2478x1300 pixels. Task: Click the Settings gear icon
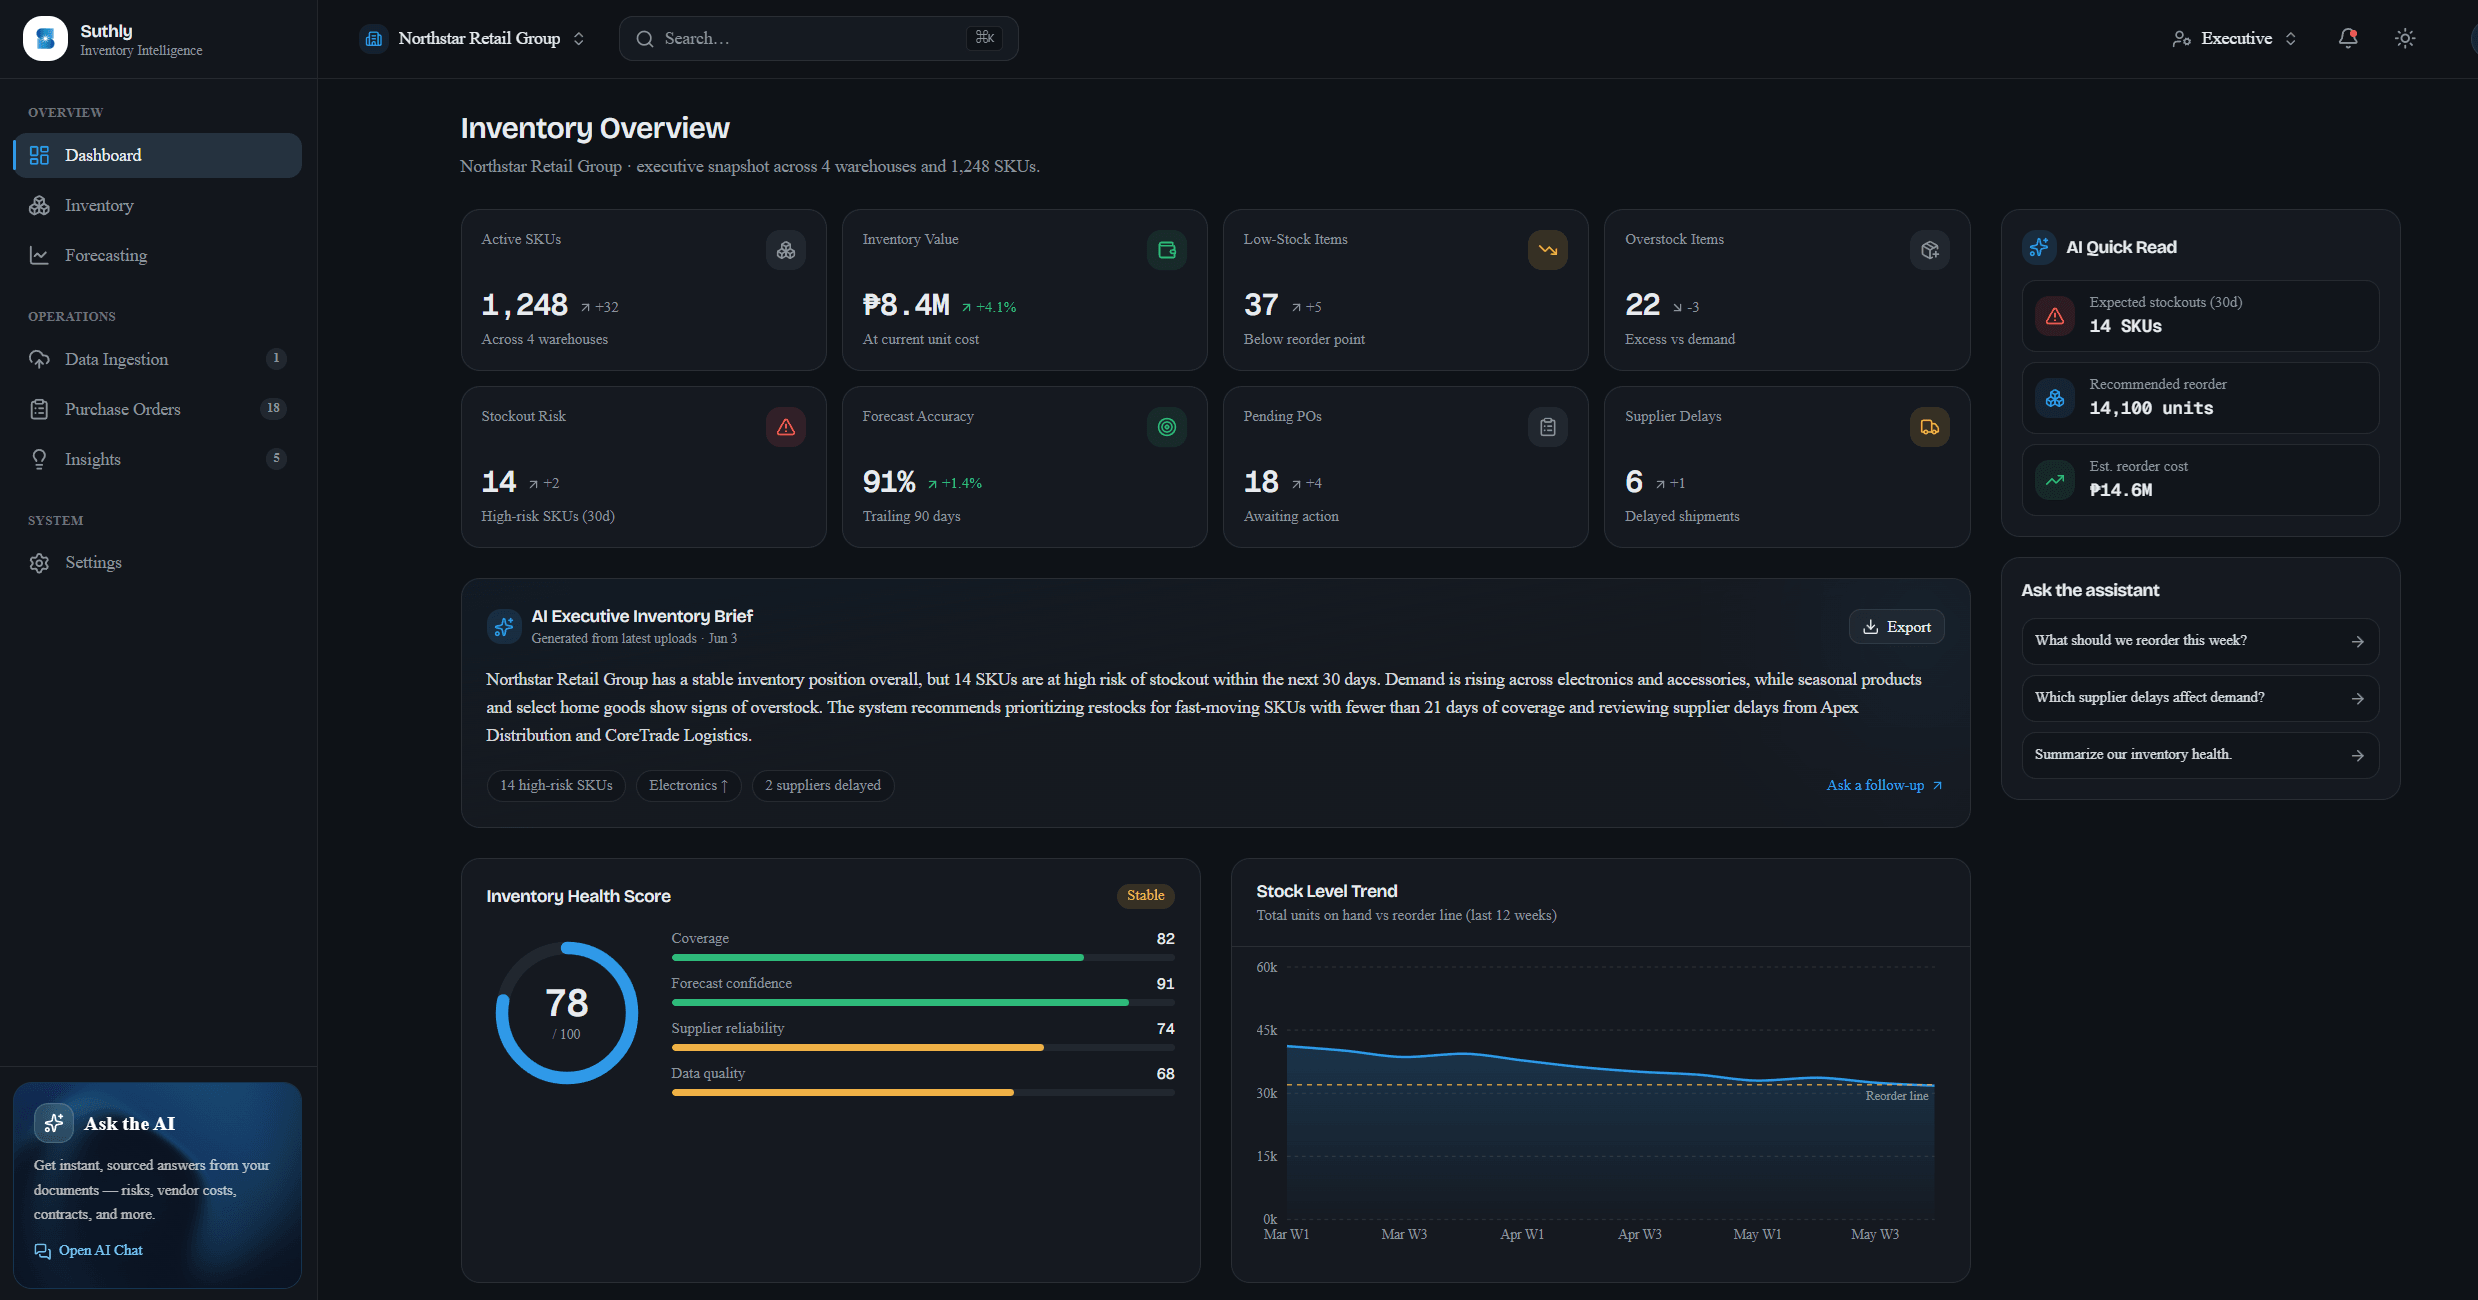39,563
